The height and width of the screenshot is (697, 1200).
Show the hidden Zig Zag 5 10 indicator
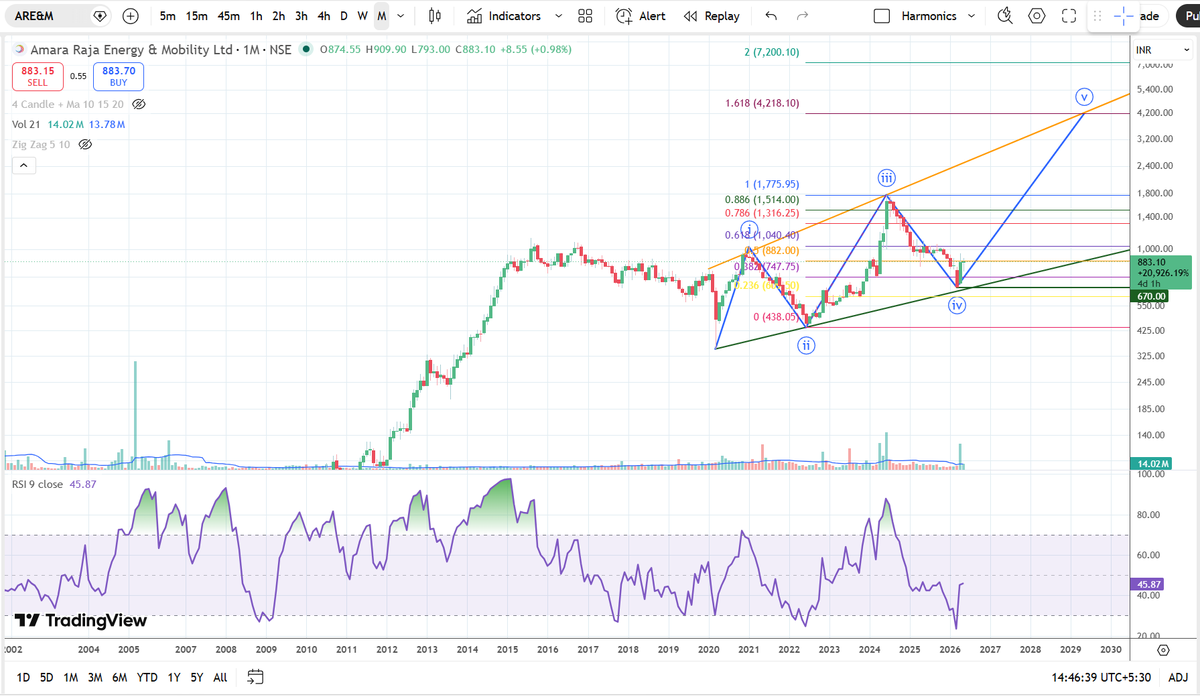(85, 144)
